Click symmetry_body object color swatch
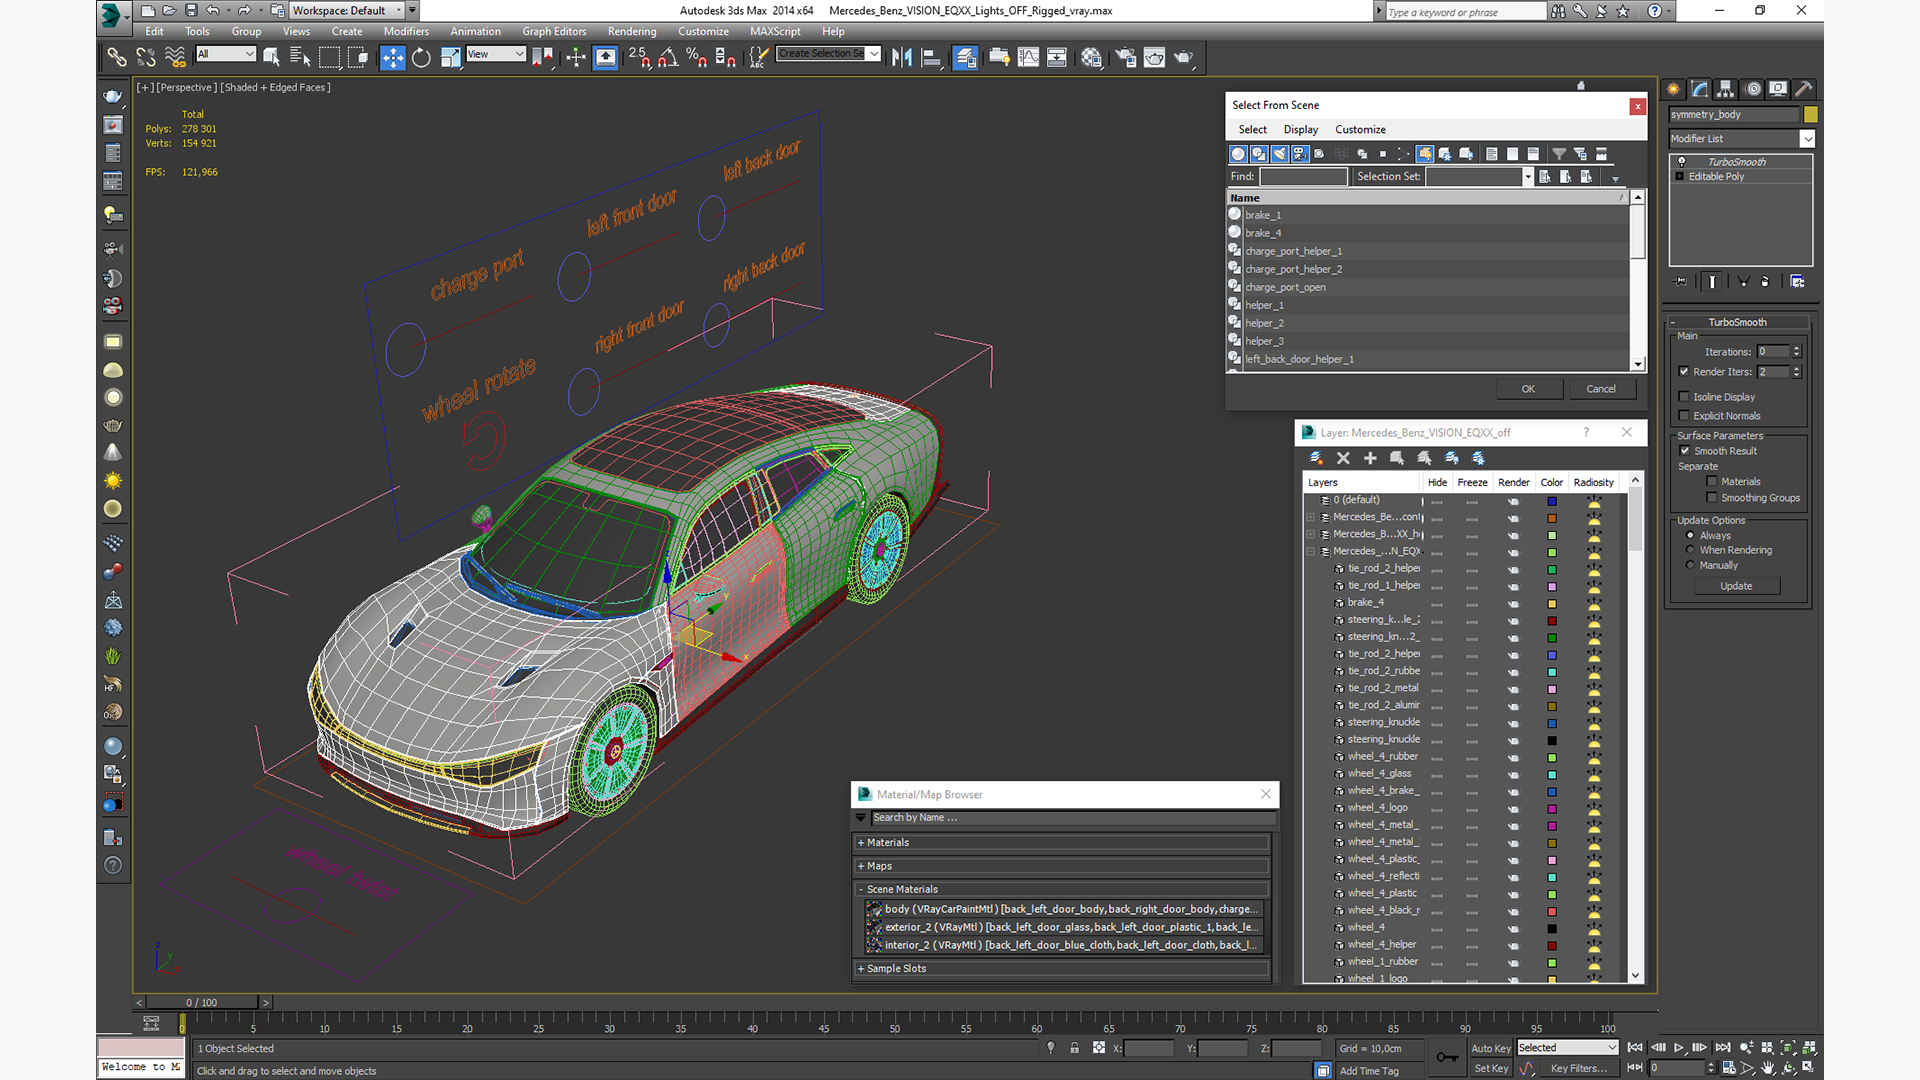This screenshot has height=1080, width=1920. coord(1810,115)
